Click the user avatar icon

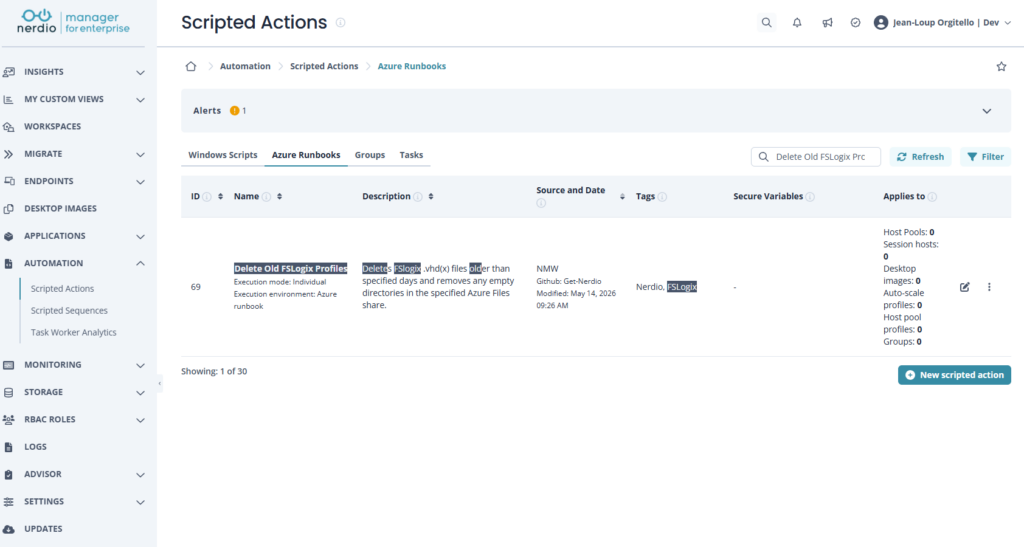point(880,22)
